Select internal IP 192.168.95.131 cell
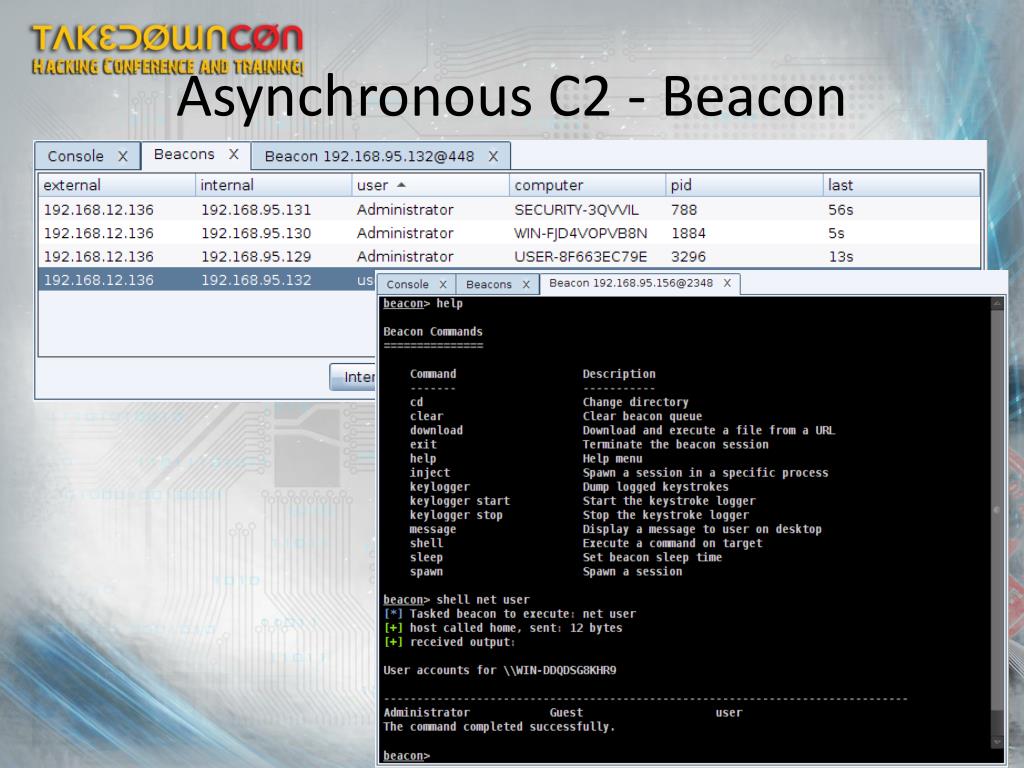Image resolution: width=1024 pixels, height=768 pixels. (256, 210)
